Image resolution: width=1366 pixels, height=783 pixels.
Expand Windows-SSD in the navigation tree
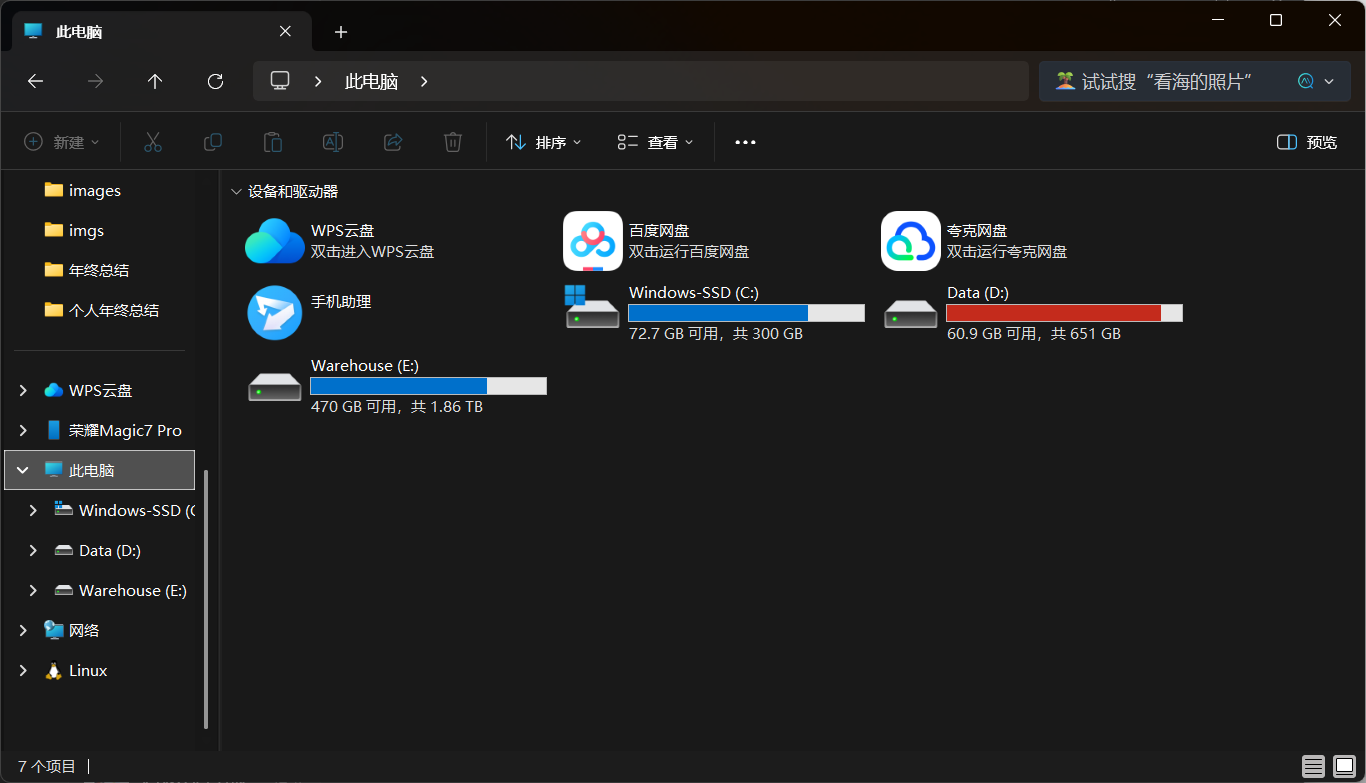pos(33,510)
